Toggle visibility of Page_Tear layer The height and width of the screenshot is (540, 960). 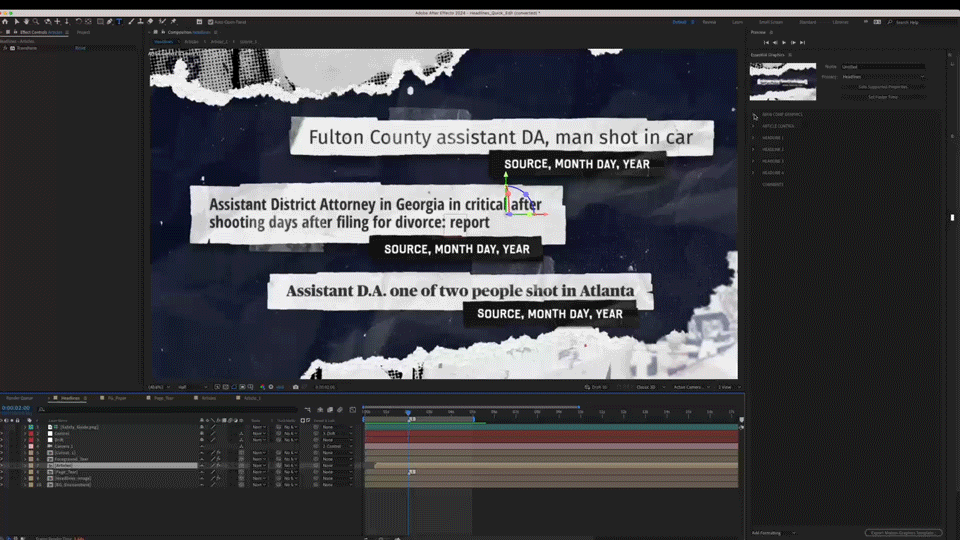pos(2,472)
